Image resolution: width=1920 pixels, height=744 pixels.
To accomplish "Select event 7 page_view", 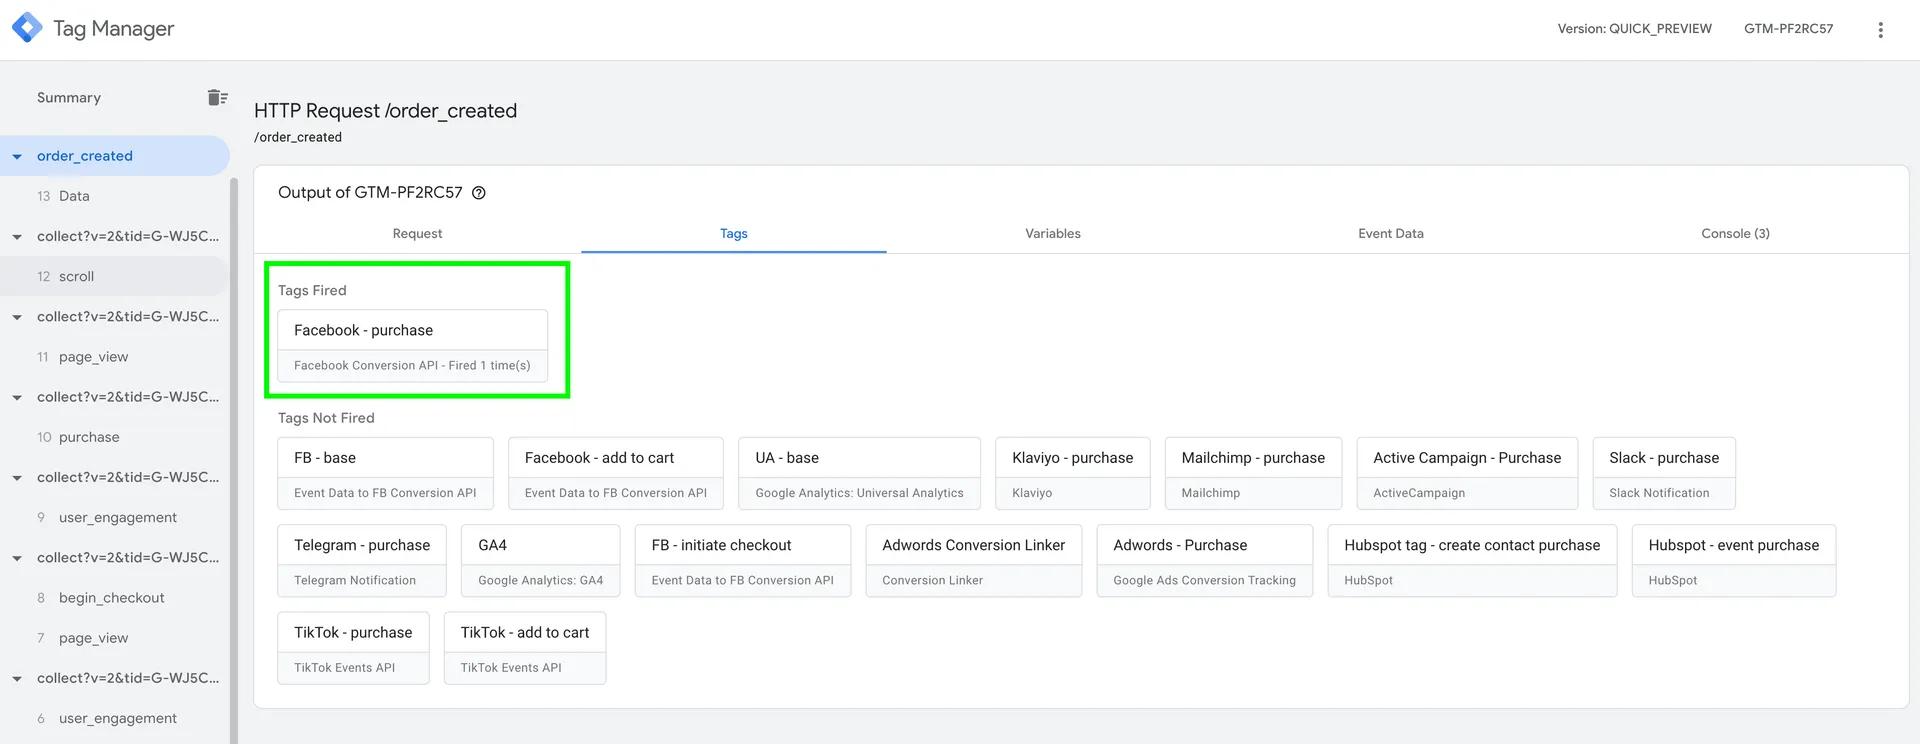I will 115,638.
